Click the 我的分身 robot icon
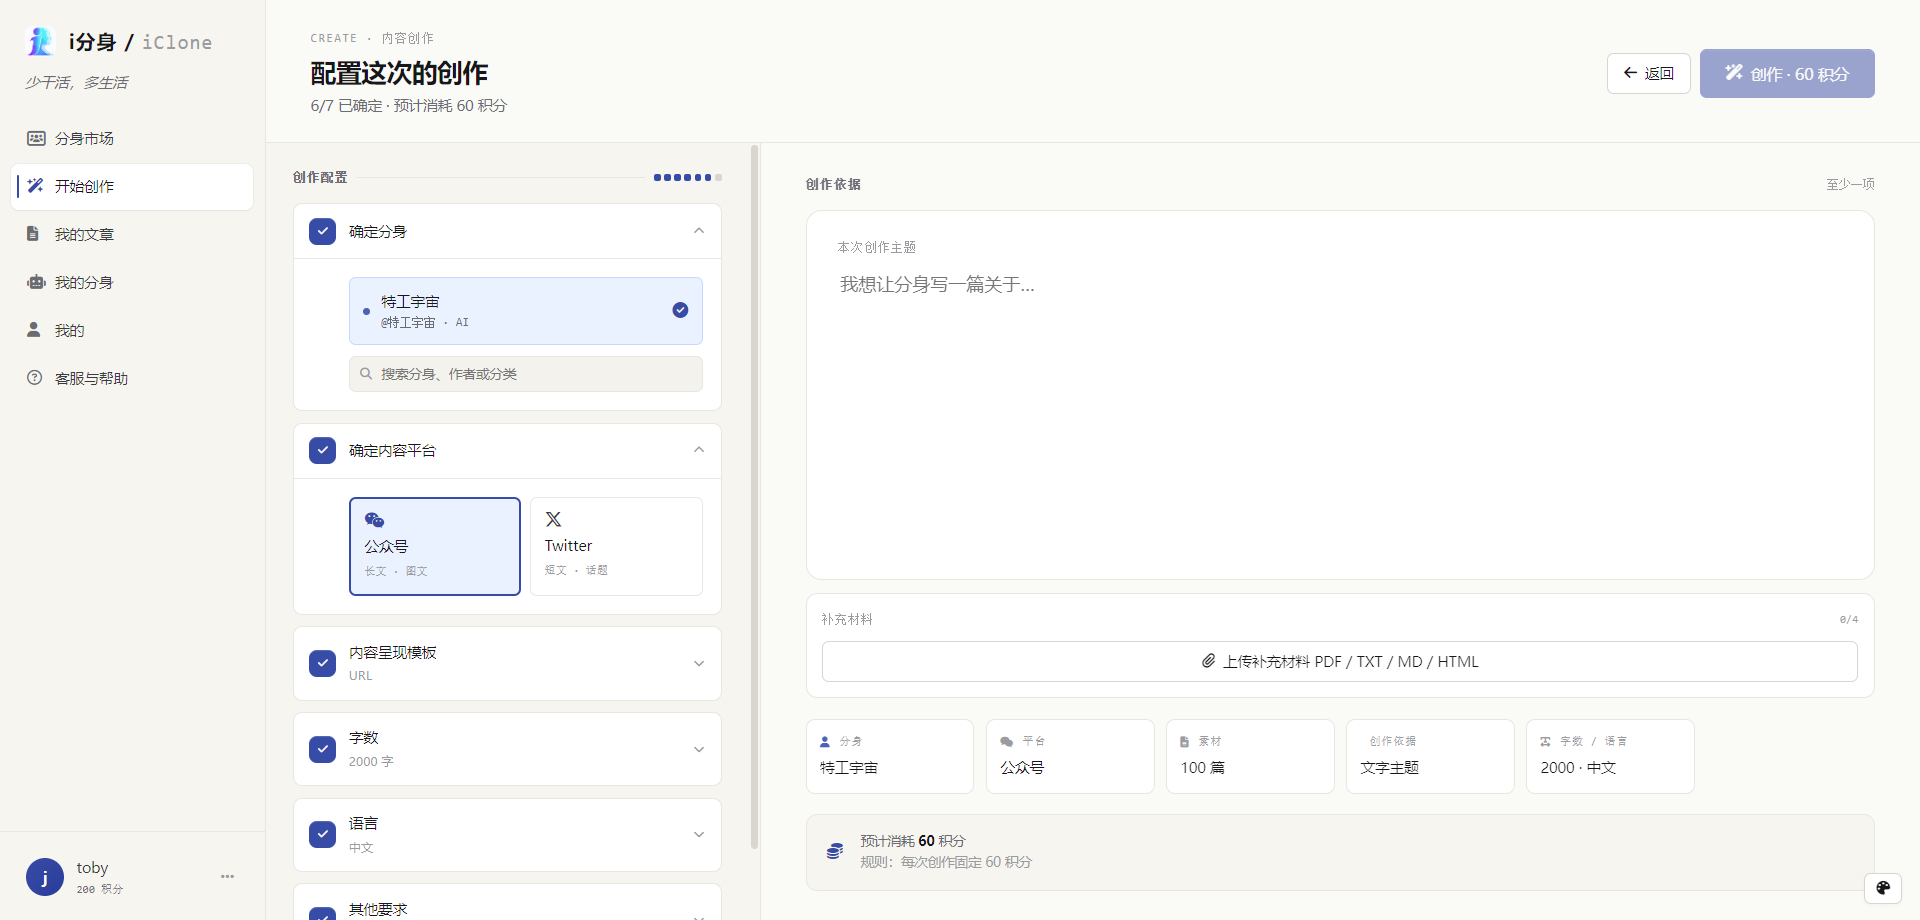The width and height of the screenshot is (1920, 920). point(36,282)
